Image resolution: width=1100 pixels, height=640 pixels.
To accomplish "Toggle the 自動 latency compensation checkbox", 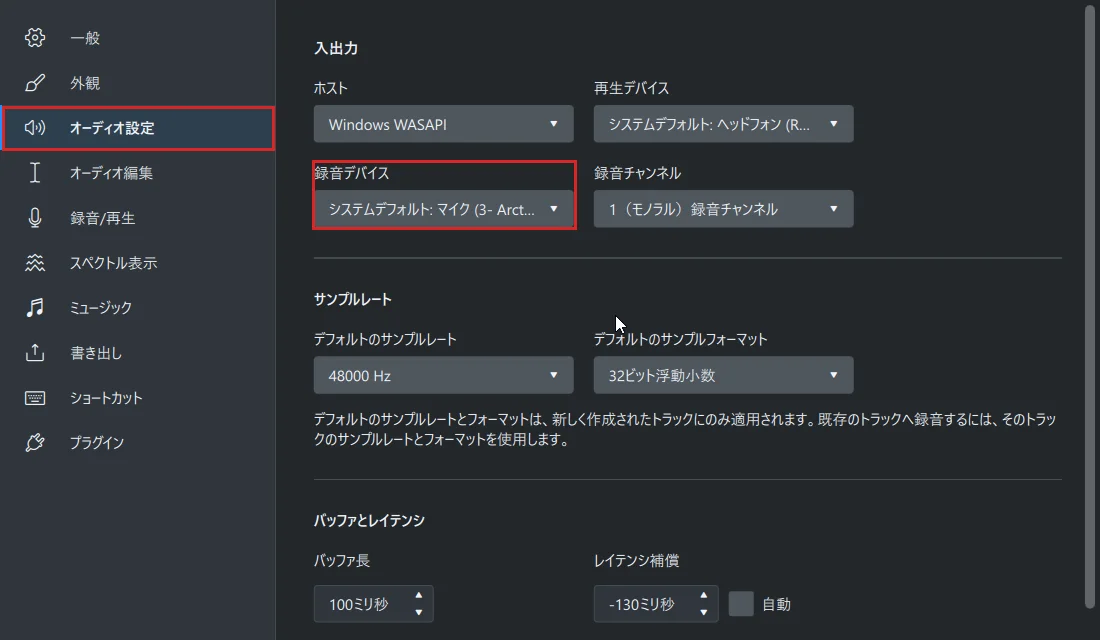I will [x=741, y=604].
